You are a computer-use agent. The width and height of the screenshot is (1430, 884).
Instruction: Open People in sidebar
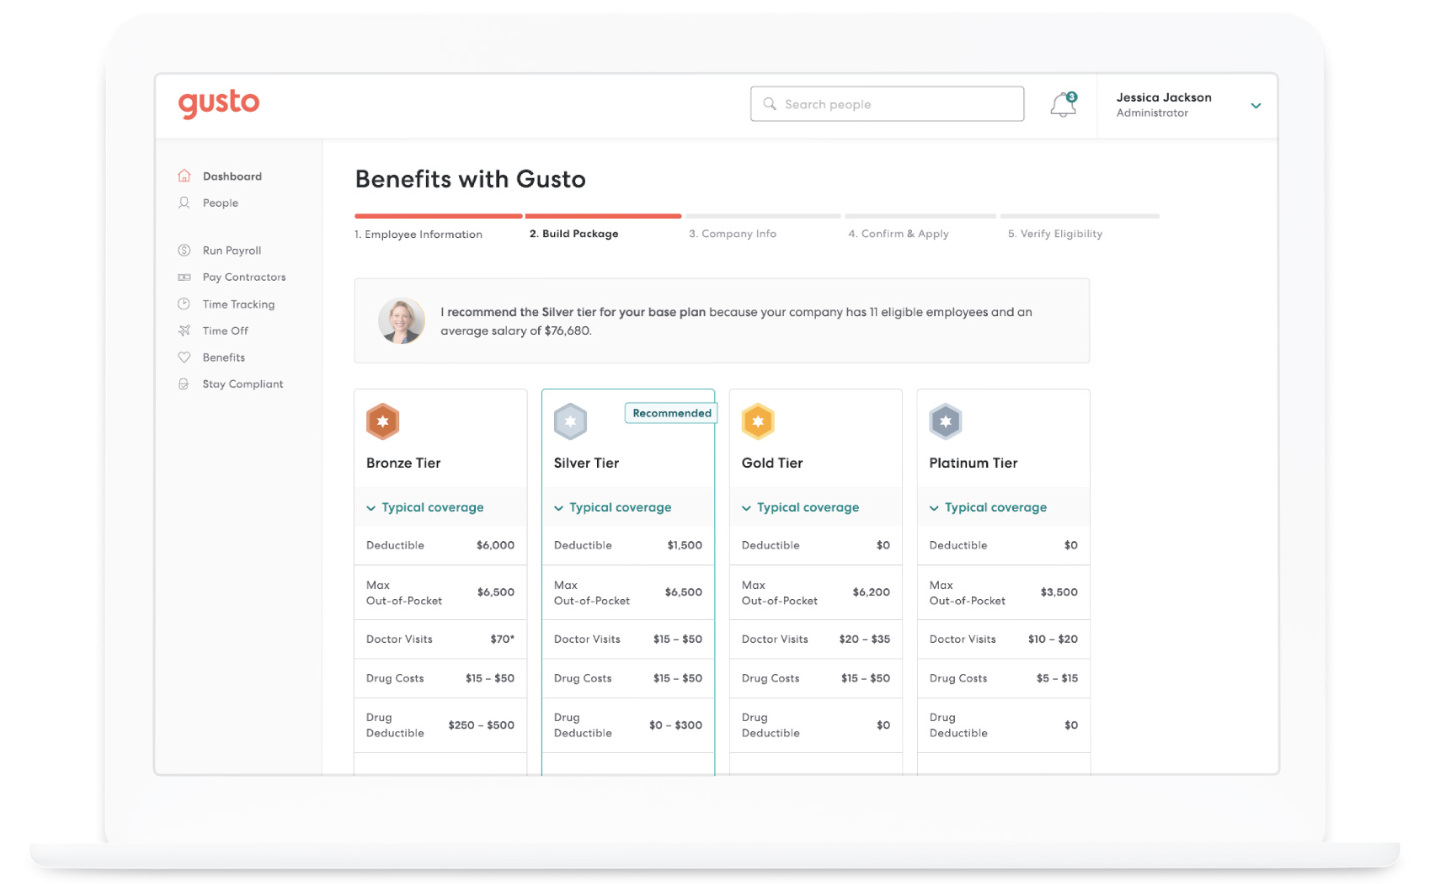[x=220, y=203]
